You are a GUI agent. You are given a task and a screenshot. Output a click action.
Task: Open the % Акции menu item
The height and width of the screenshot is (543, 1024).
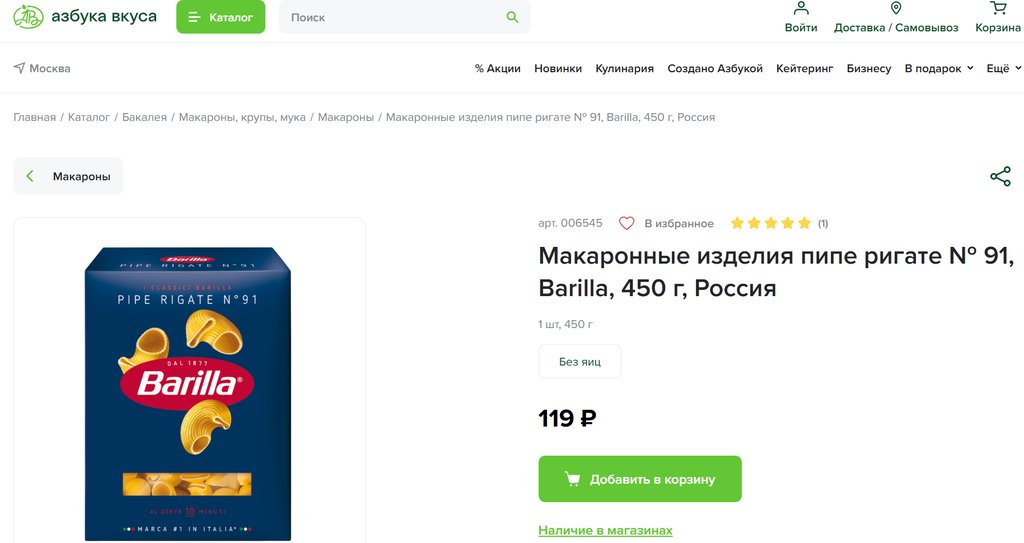click(x=497, y=68)
